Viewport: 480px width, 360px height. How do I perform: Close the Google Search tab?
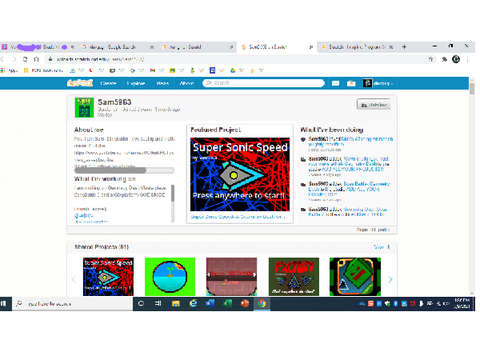(151, 47)
